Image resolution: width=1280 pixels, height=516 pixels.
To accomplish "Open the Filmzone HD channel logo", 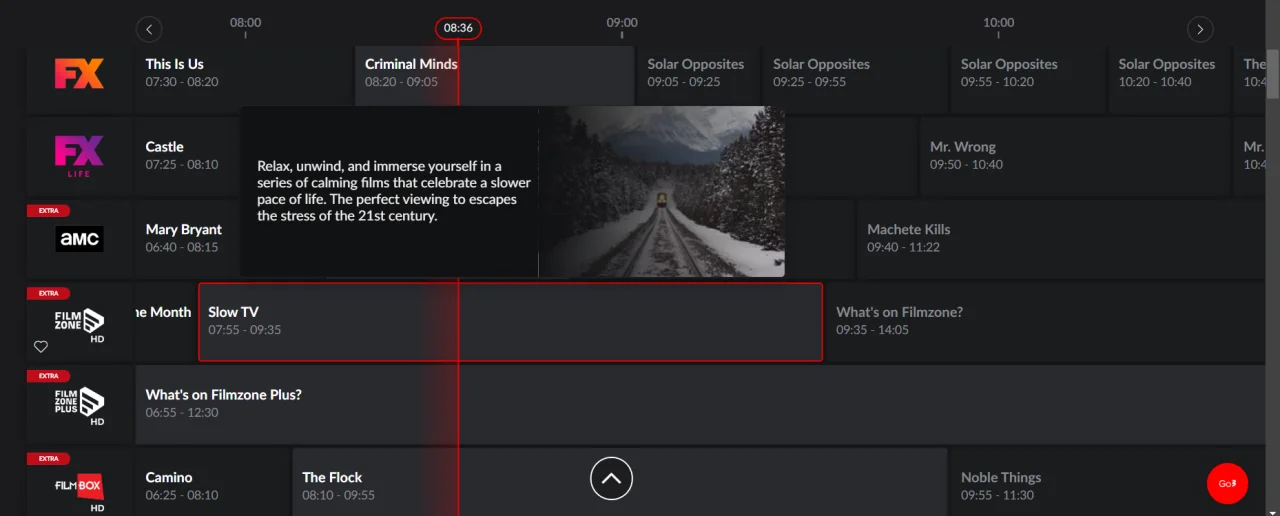I will pyautogui.click(x=80, y=325).
